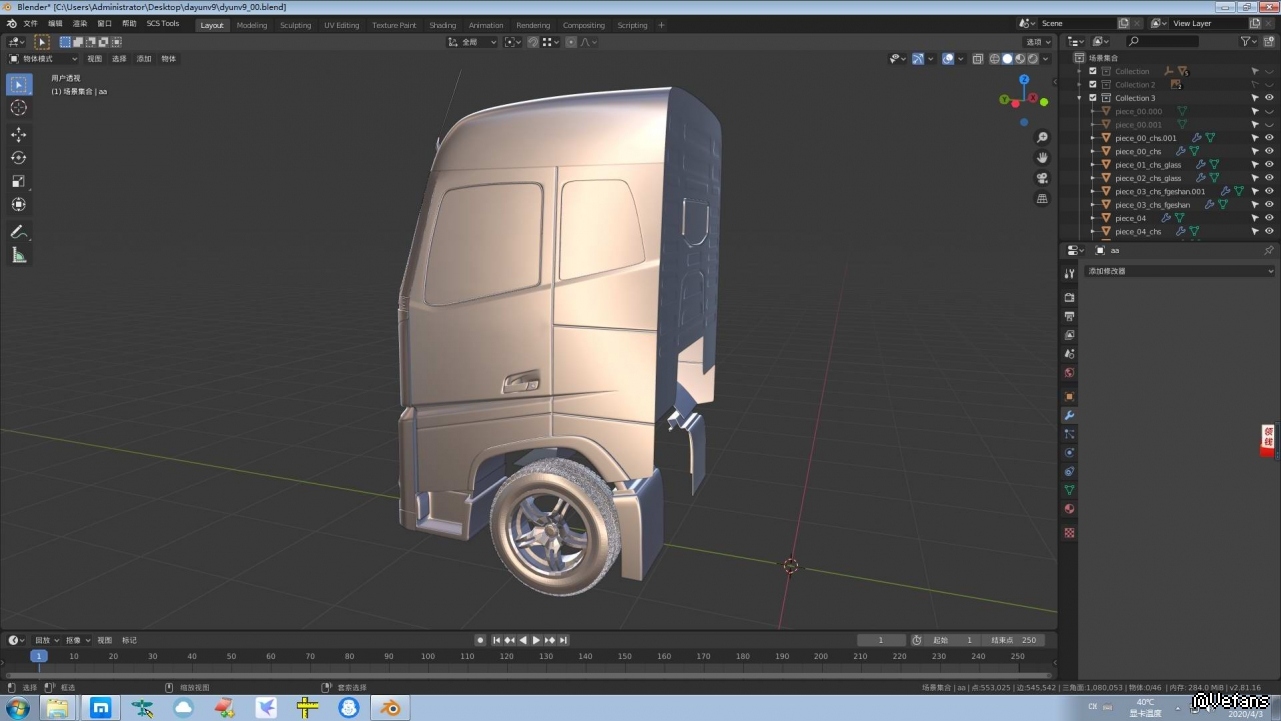Open the Modifier wrench properties tab
The image size is (1281, 721).
click(x=1069, y=415)
